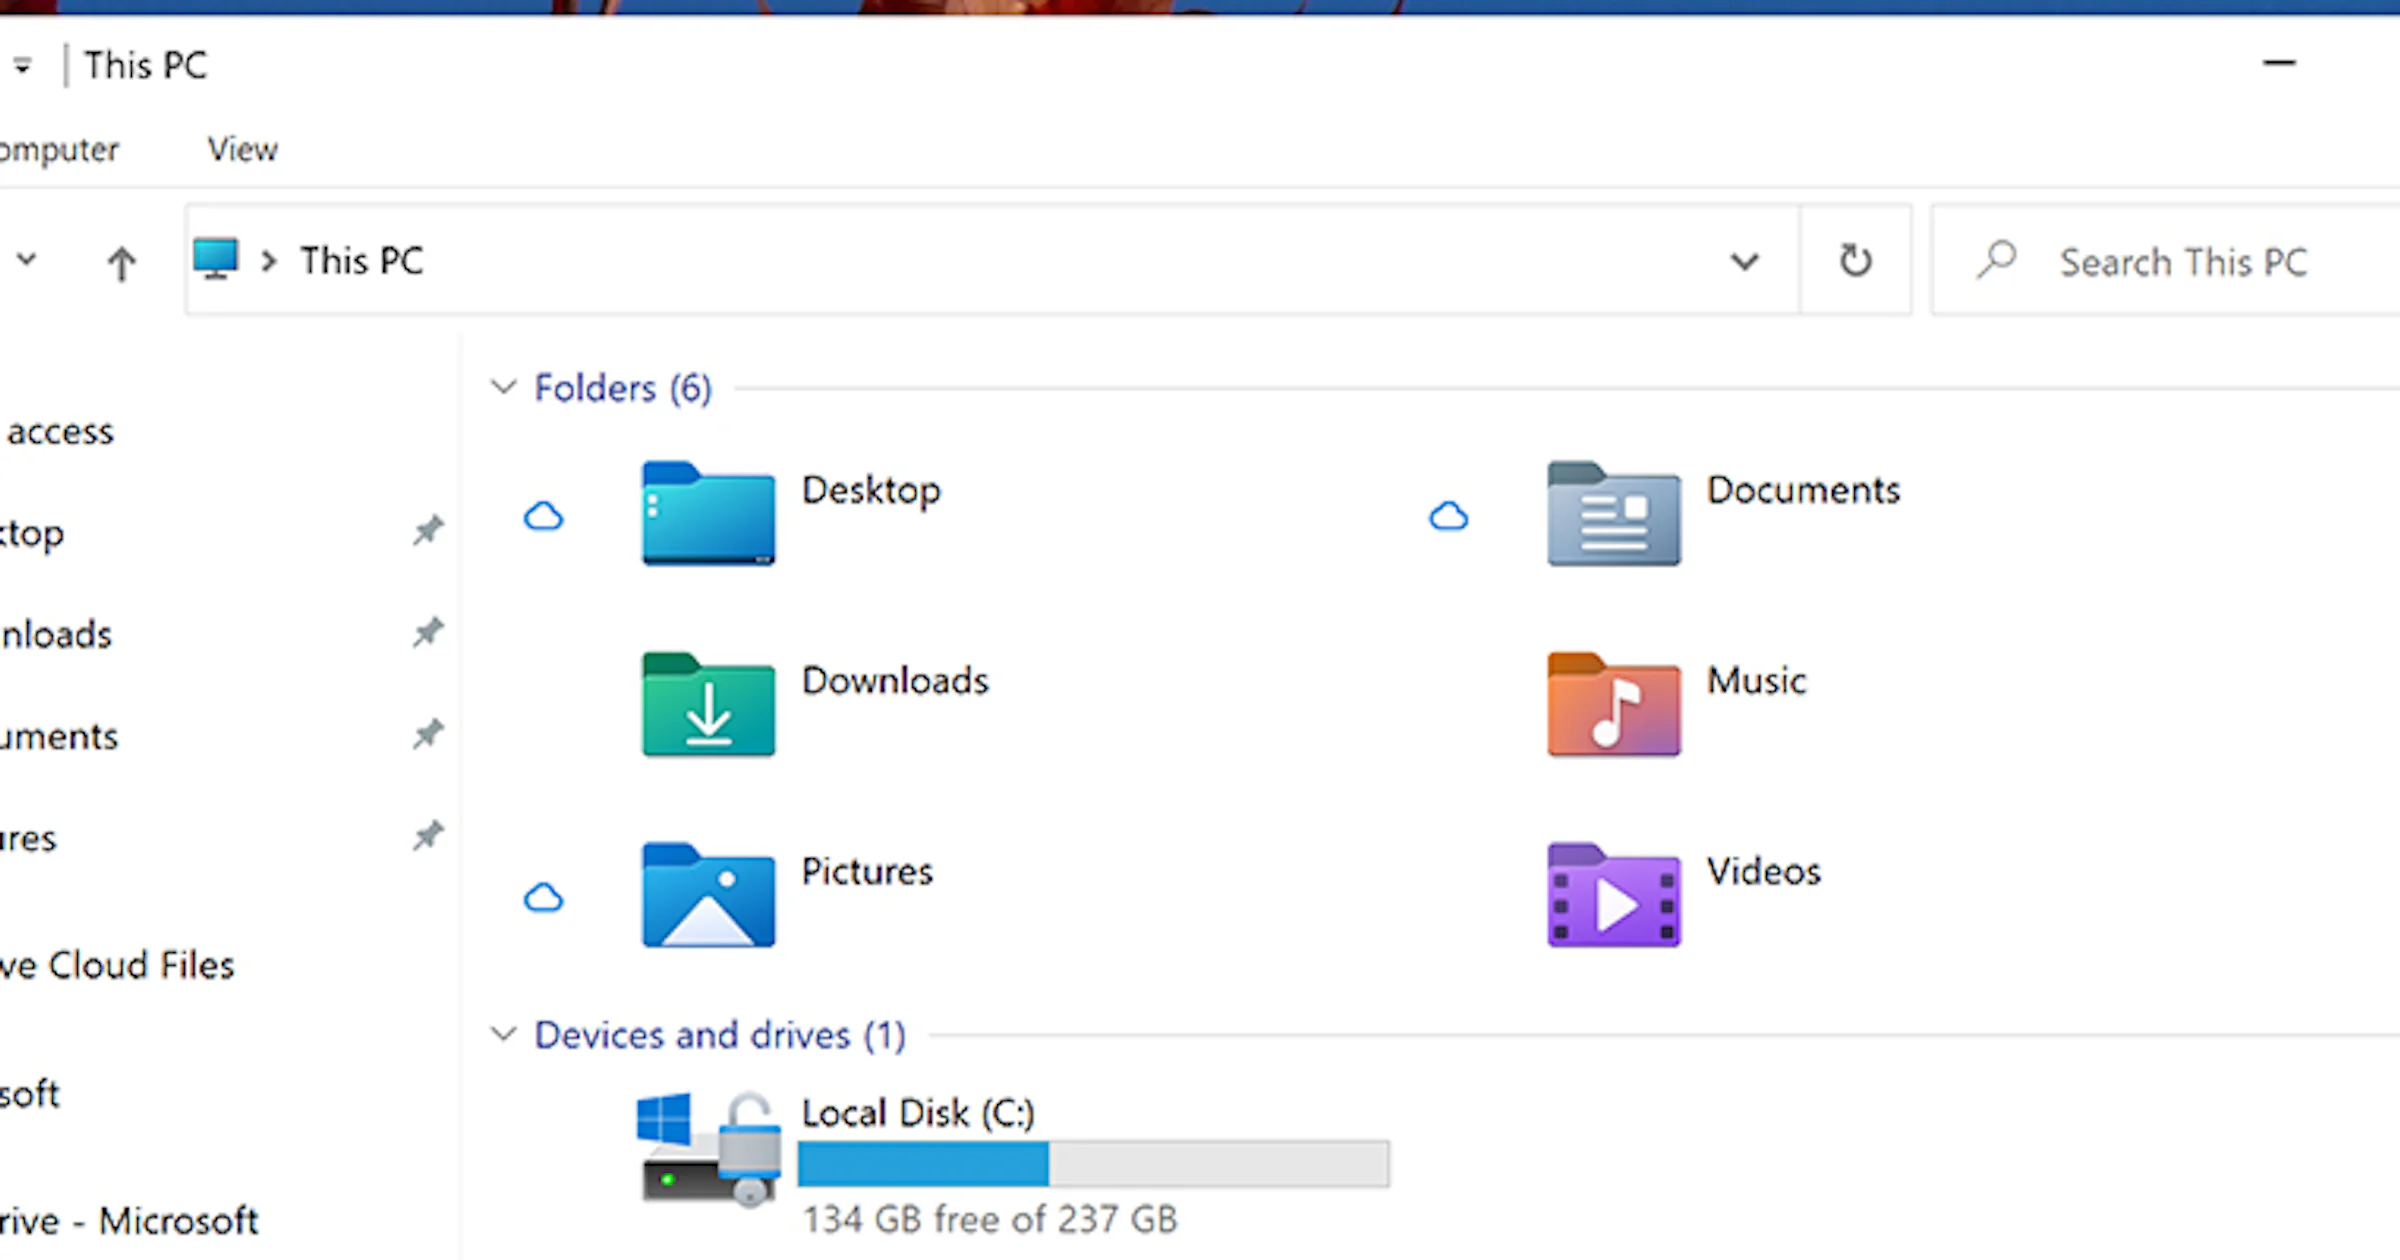2400x1260 pixels.
Task: Open the Videos folder icon
Action: tap(1613, 895)
